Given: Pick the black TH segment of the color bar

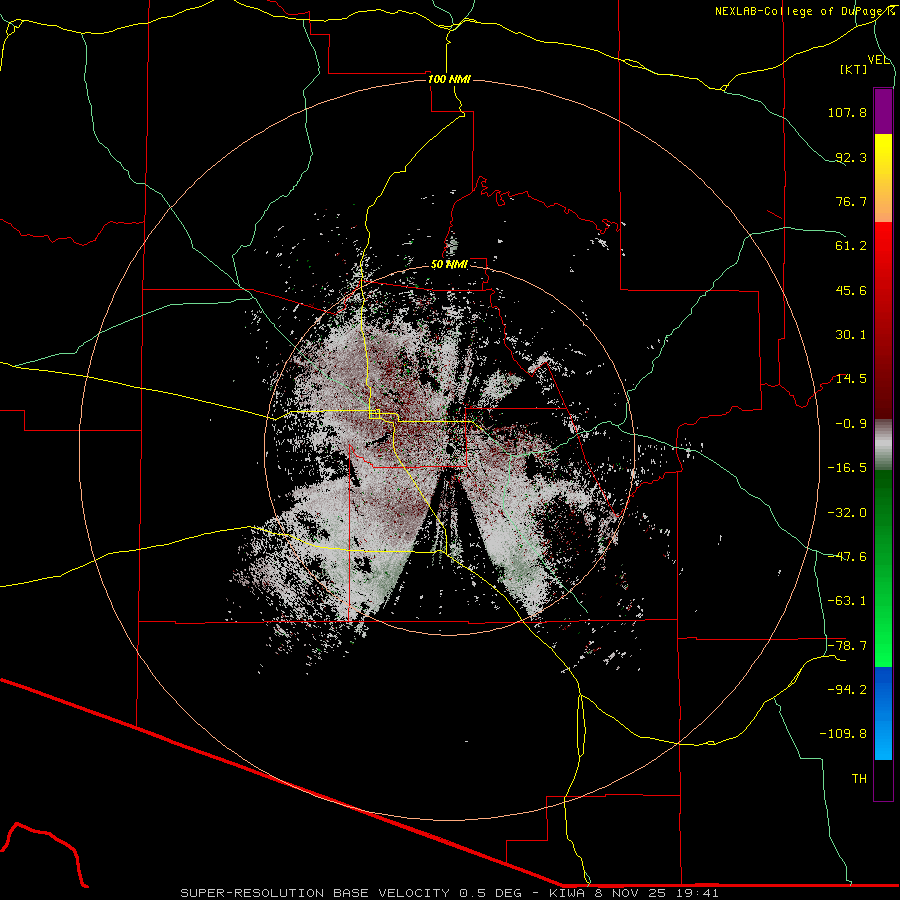Looking at the screenshot, I should (x=883, y=779).
